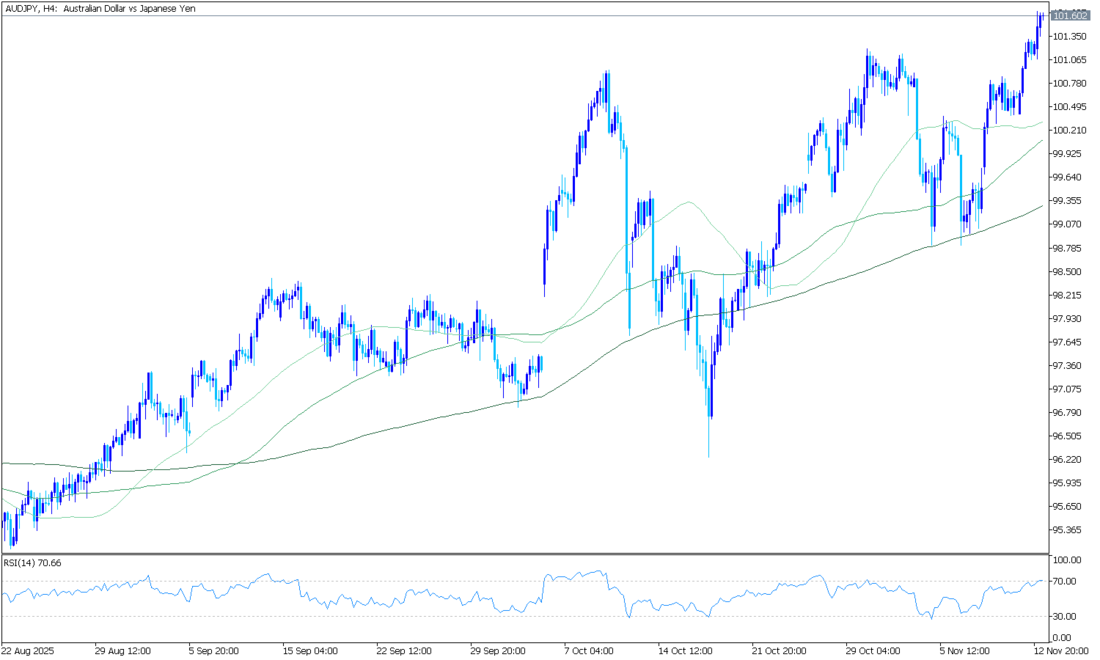This screenshot has width=1100, height=660.
Task: Click the current price label 101.602
Action: (x=1070, y=16)
